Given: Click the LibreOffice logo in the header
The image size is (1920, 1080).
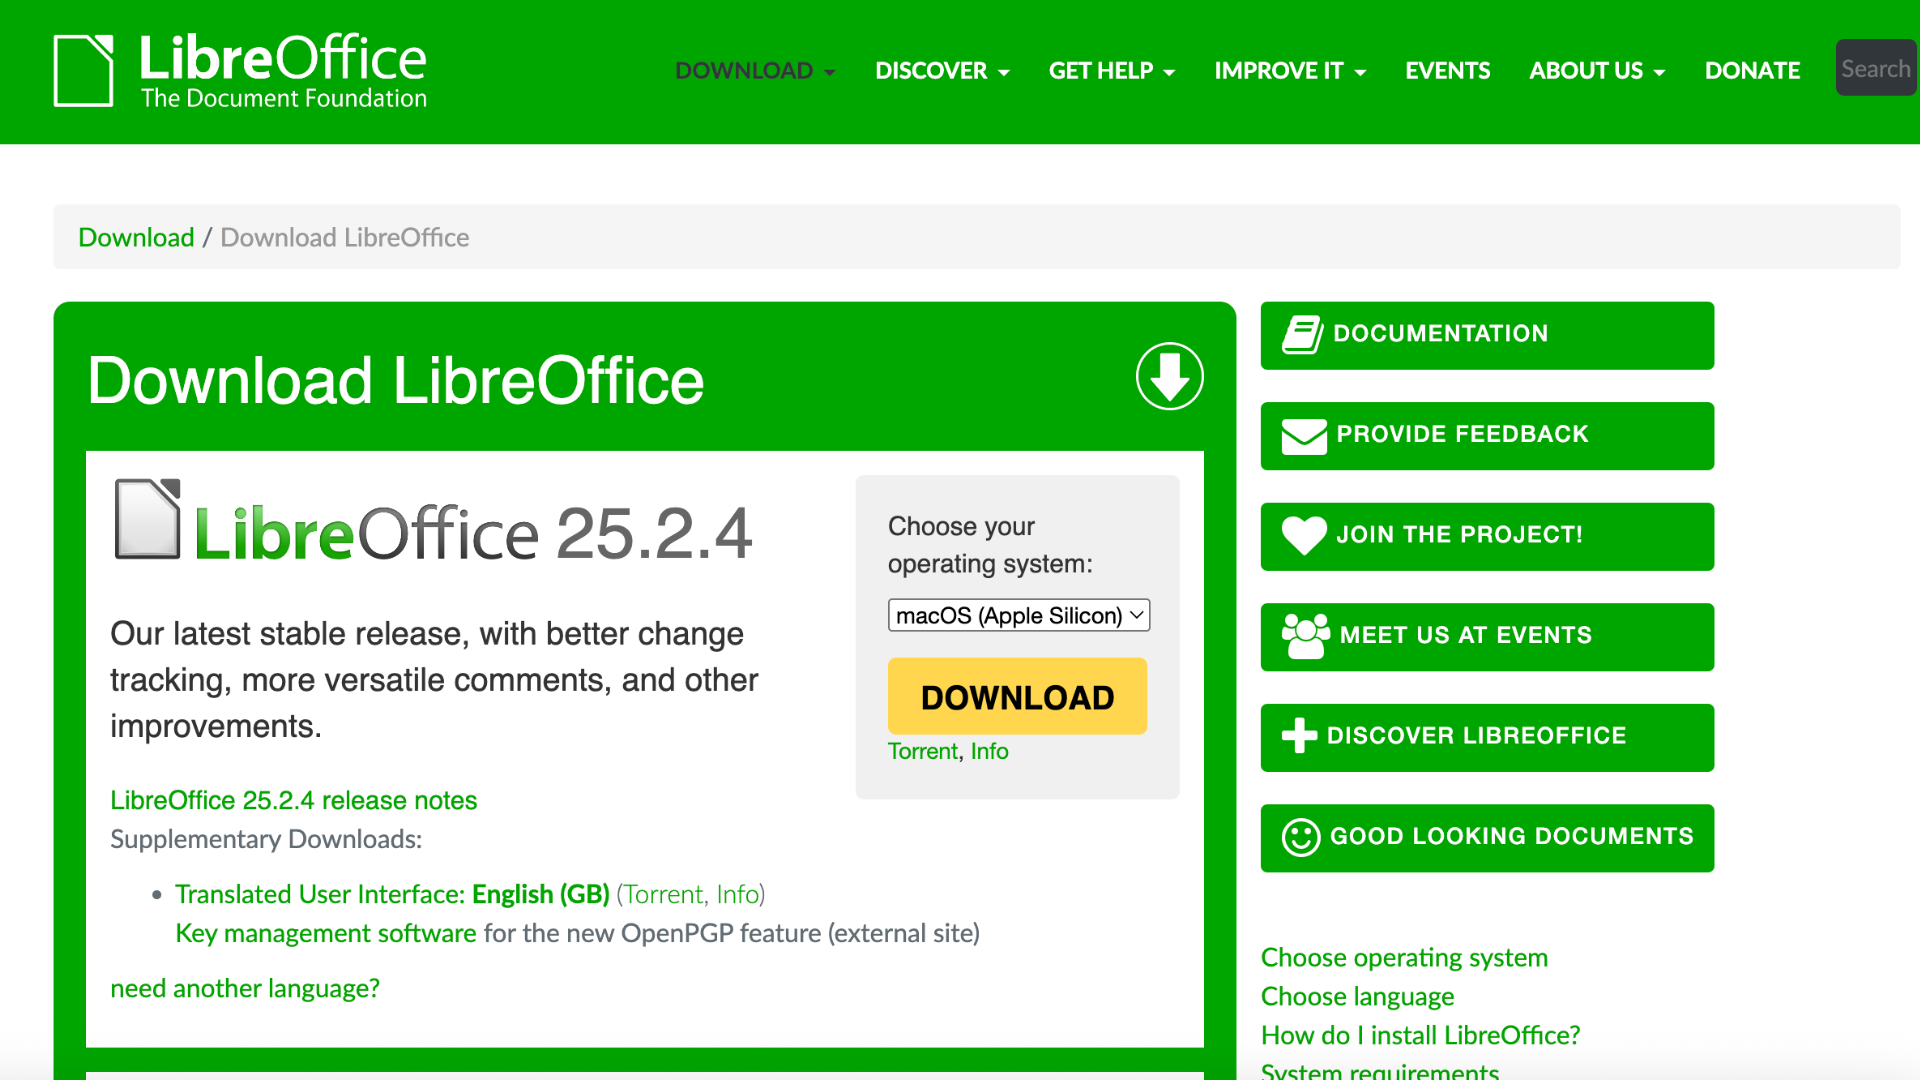Looking at the screenshot, I should tap(240, 68).
